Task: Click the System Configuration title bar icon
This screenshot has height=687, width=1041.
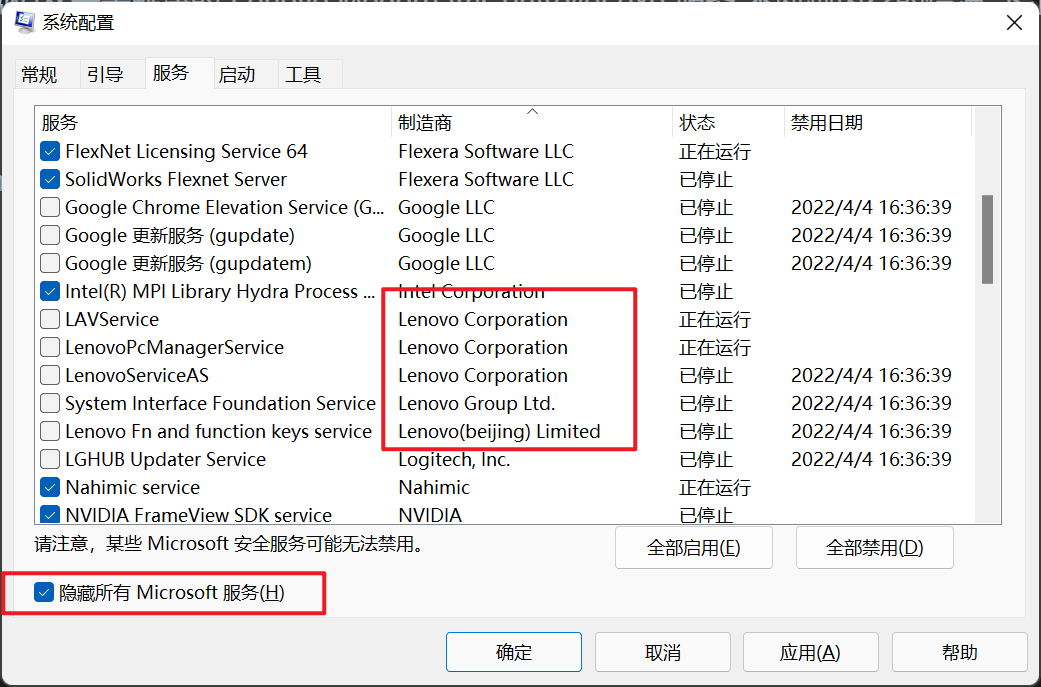Action: 25,23
